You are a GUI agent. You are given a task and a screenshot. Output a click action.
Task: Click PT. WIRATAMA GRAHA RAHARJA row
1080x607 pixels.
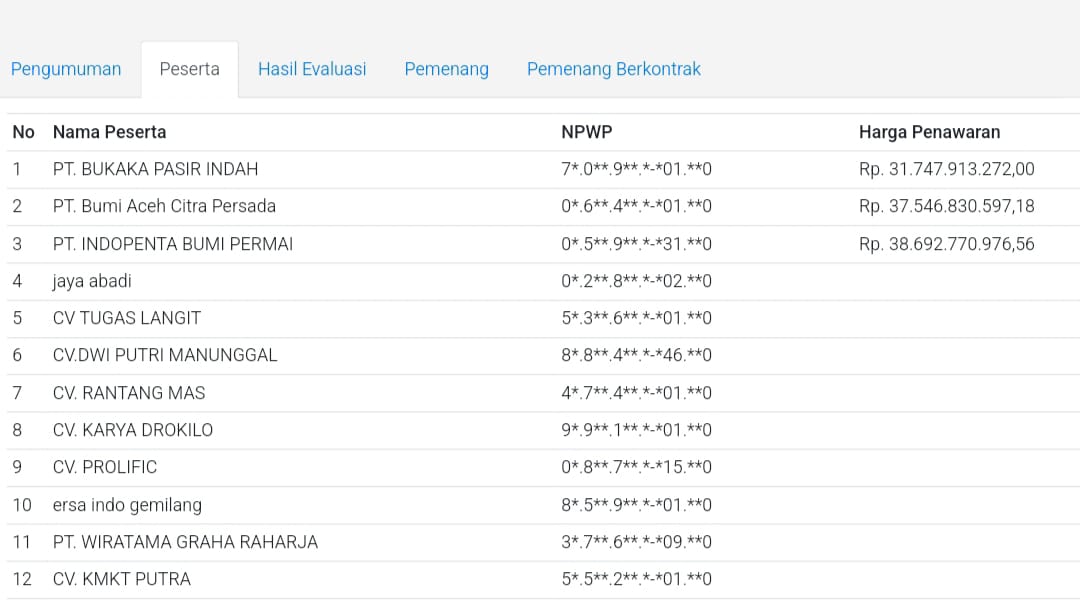point(185,542)
